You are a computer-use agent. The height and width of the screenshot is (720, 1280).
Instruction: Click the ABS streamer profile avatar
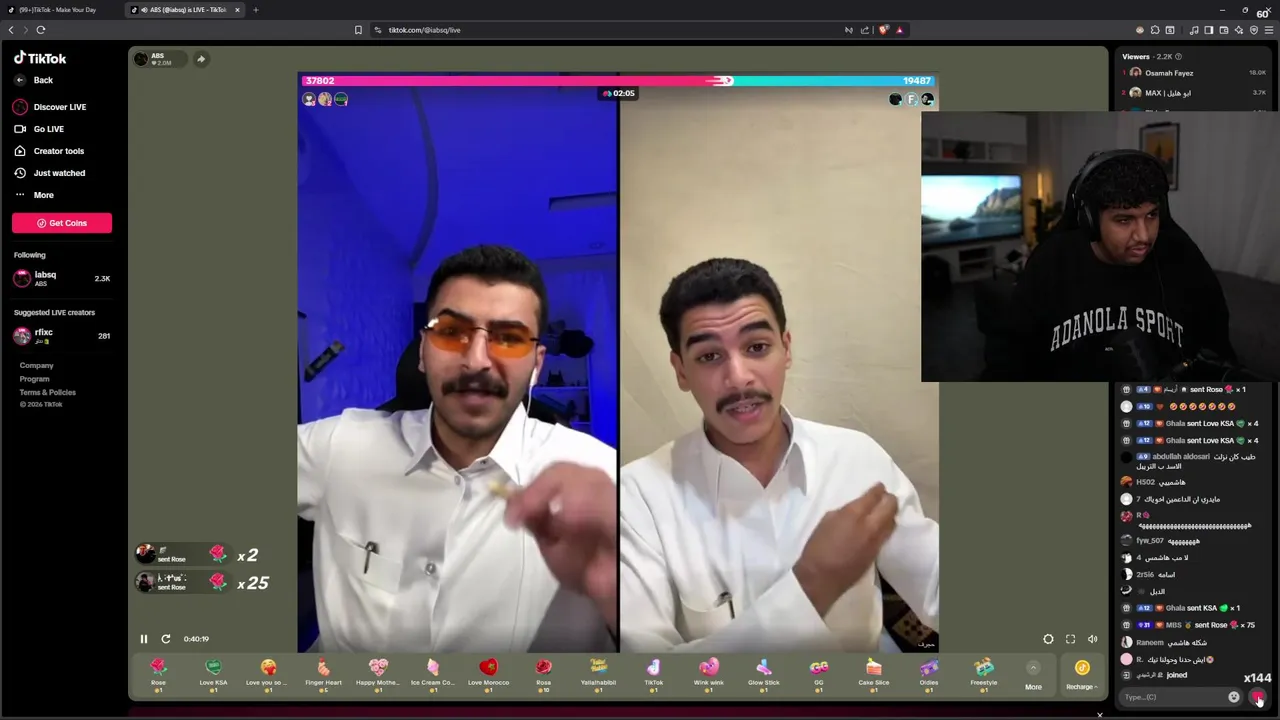141,59
